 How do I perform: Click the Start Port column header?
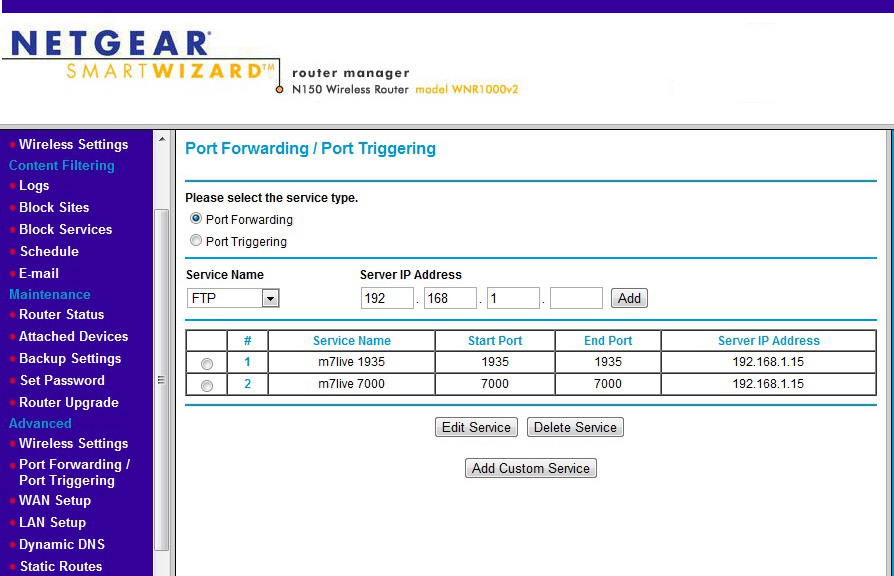point(495,340)
